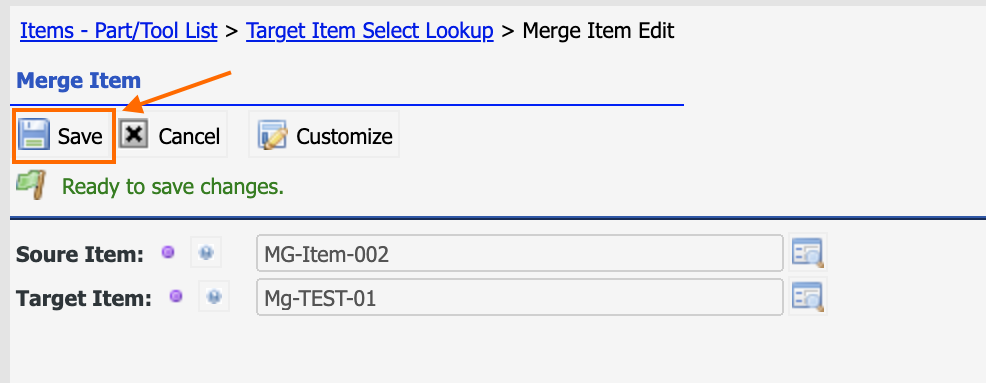This screenshot has width=986, height=383.
Task: Click the purple dot beside Soure Item label
Action: [168, 252]
